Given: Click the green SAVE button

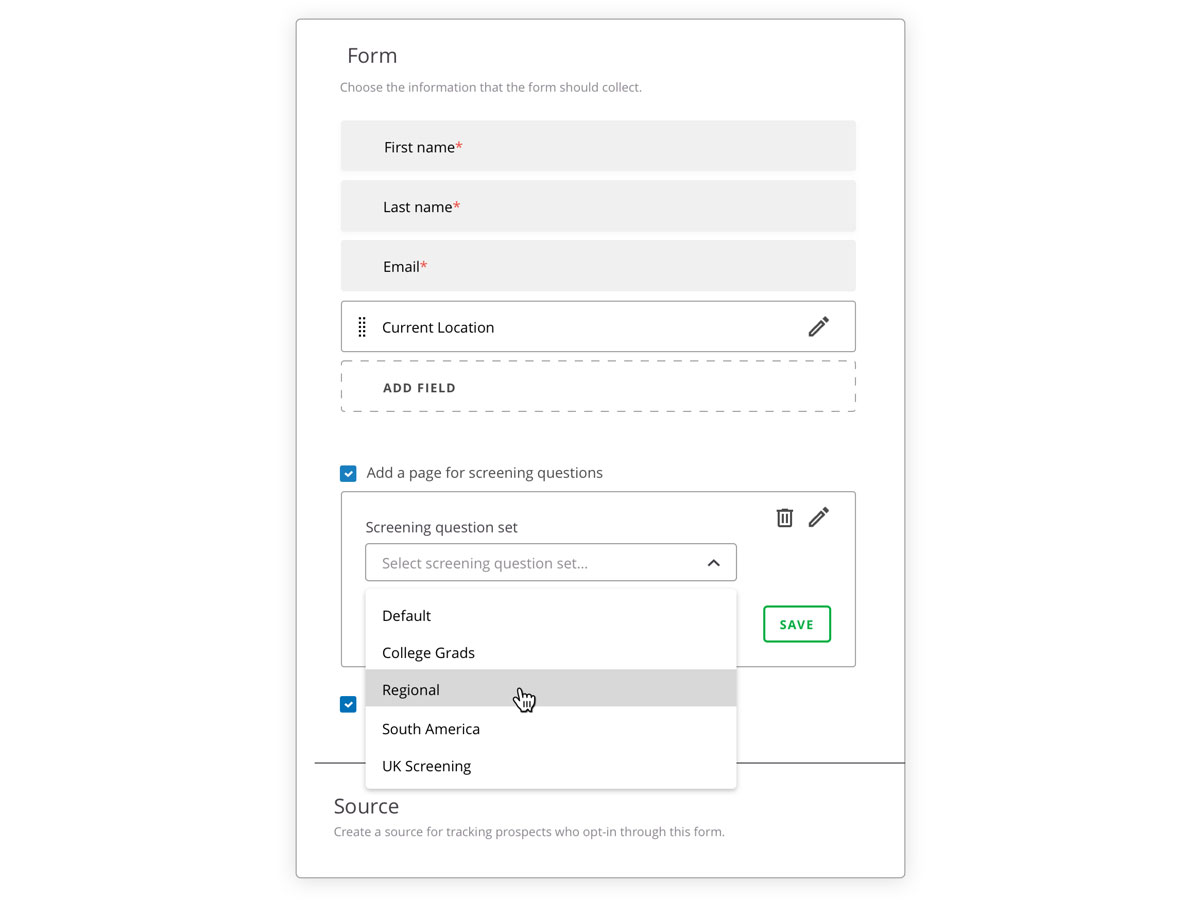Looking at the screenshot, I should click(797, 624).
